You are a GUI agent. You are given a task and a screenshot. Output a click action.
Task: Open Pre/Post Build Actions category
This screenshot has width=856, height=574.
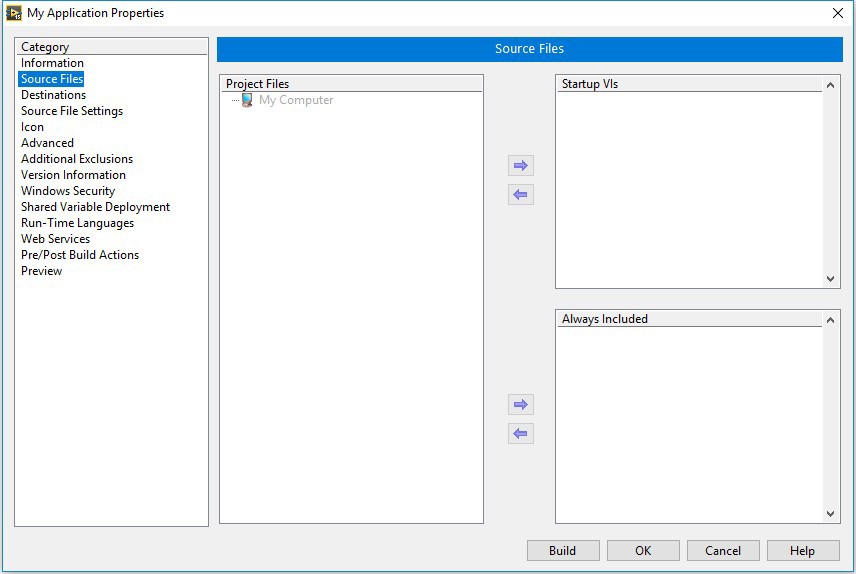click(80, 255)
